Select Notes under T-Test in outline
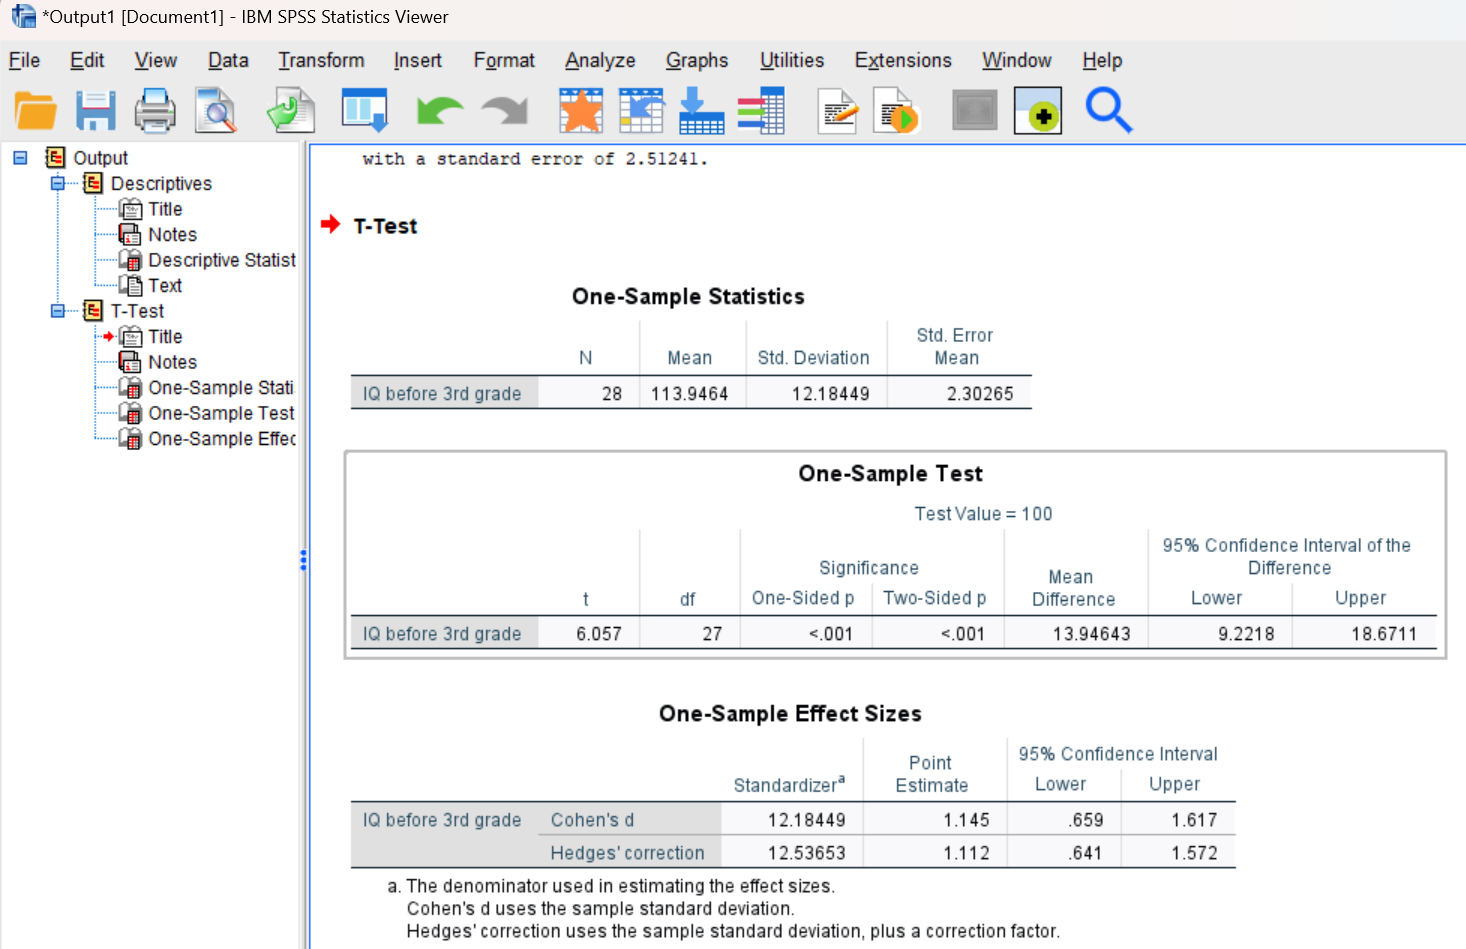The width and height of the screenshot is (1466, 949). (x=173, y=362)
